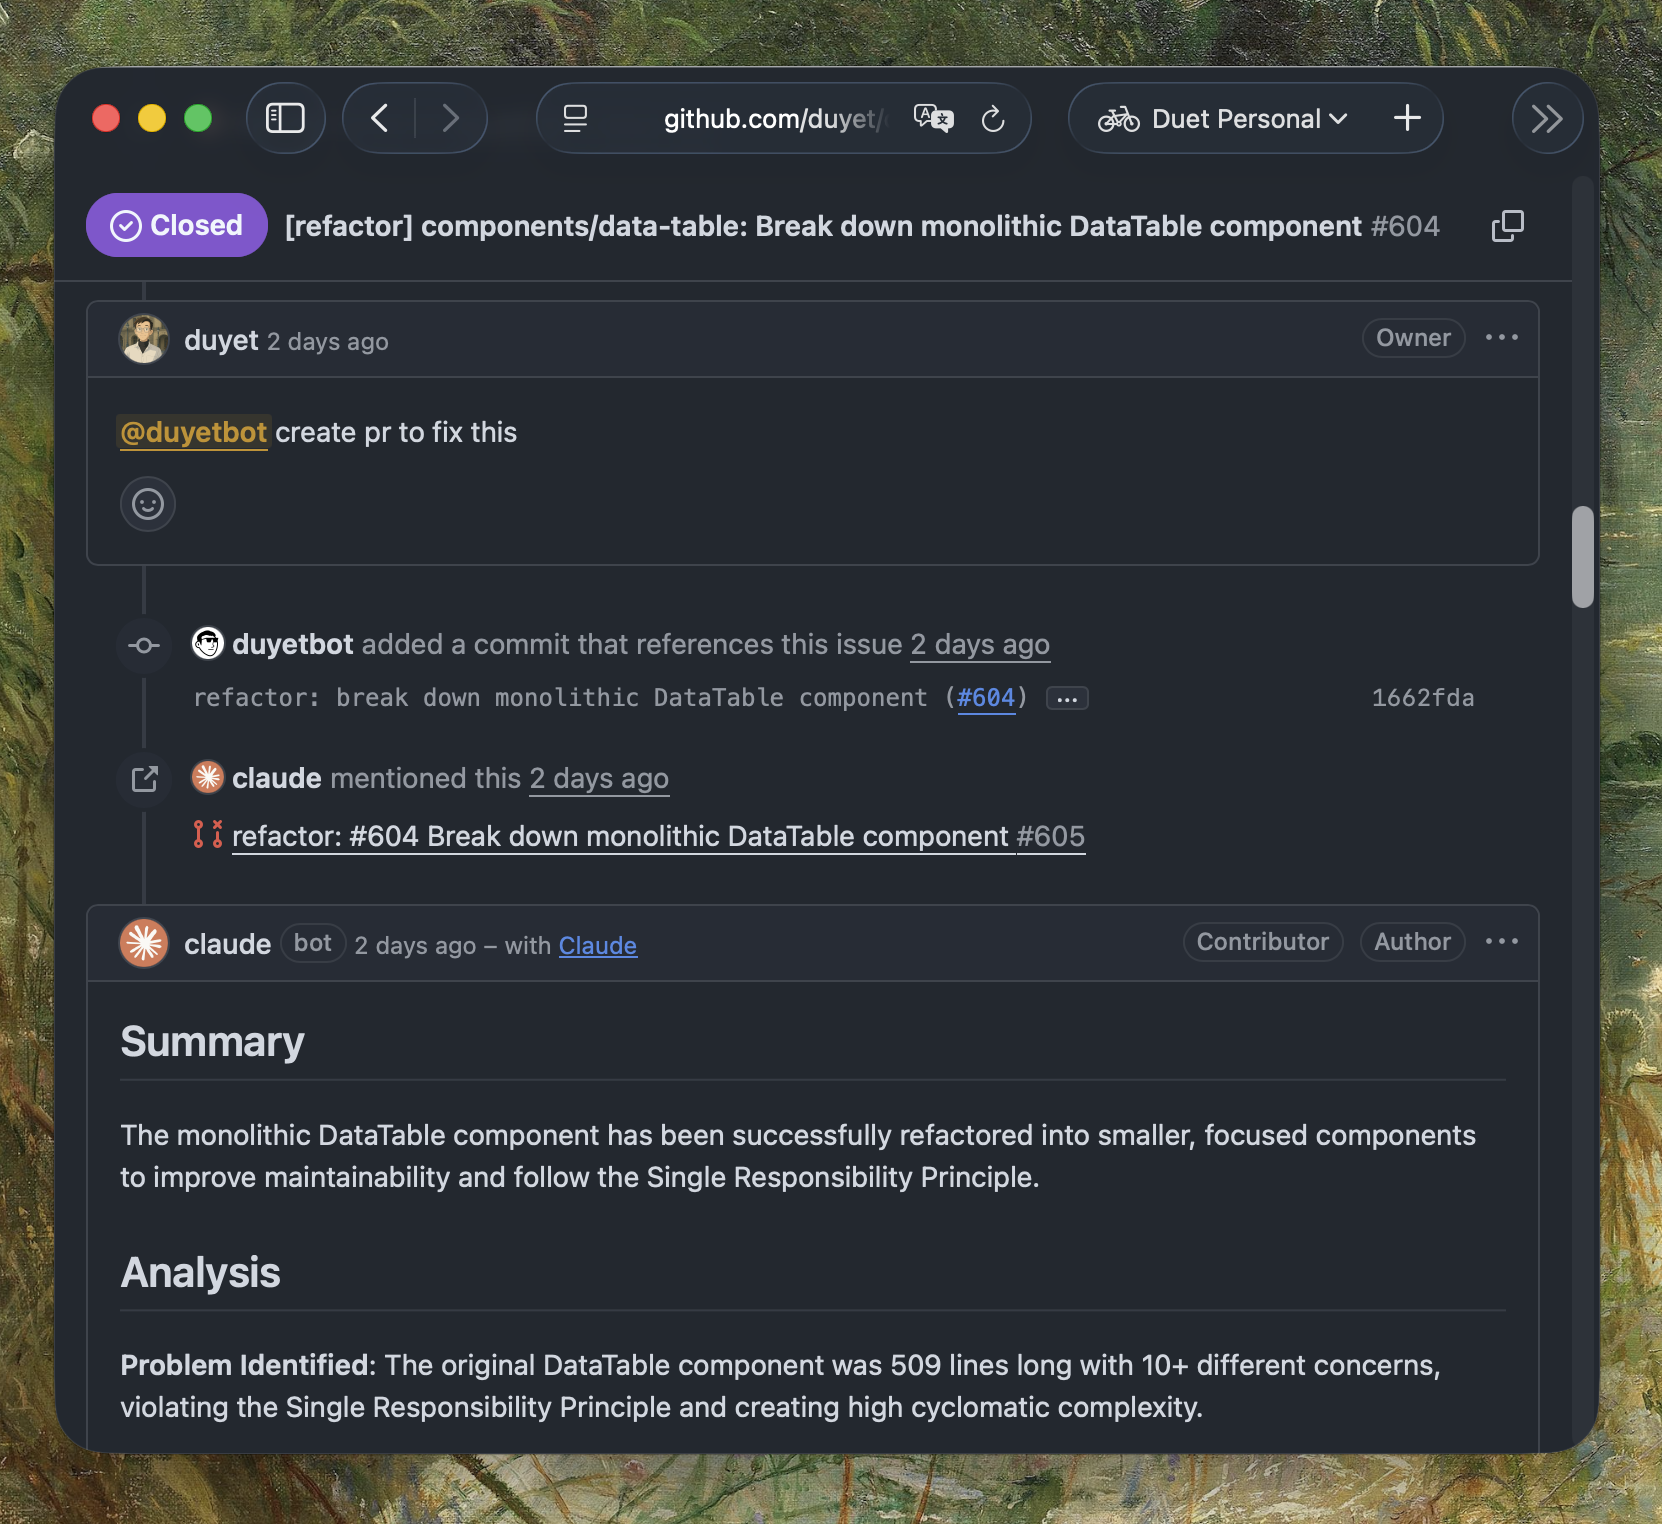1662x1524 pixels.
Task: Click the pull request icon beside #605
Action: click(207, 836)
